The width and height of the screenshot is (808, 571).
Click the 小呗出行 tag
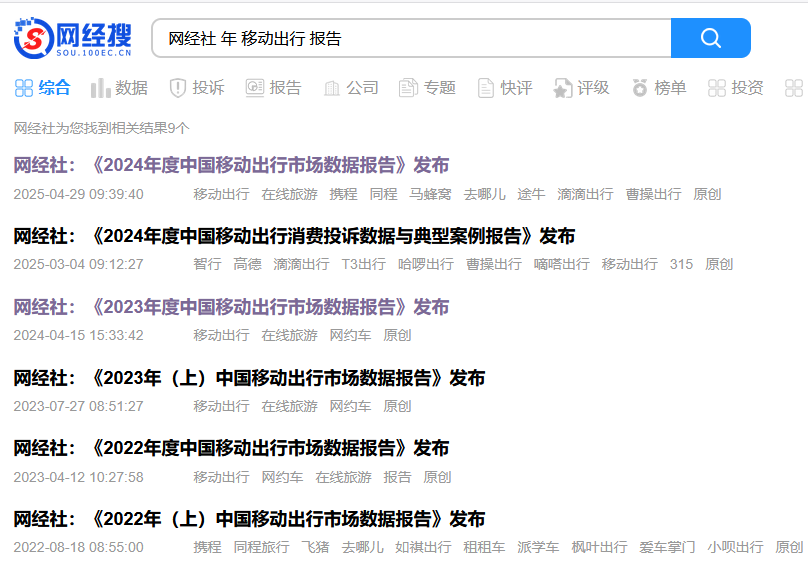tap(735, 547)
